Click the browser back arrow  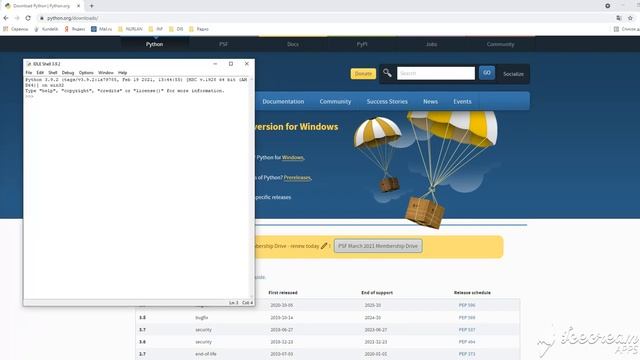pyautogui.click(x=6, y=18)
